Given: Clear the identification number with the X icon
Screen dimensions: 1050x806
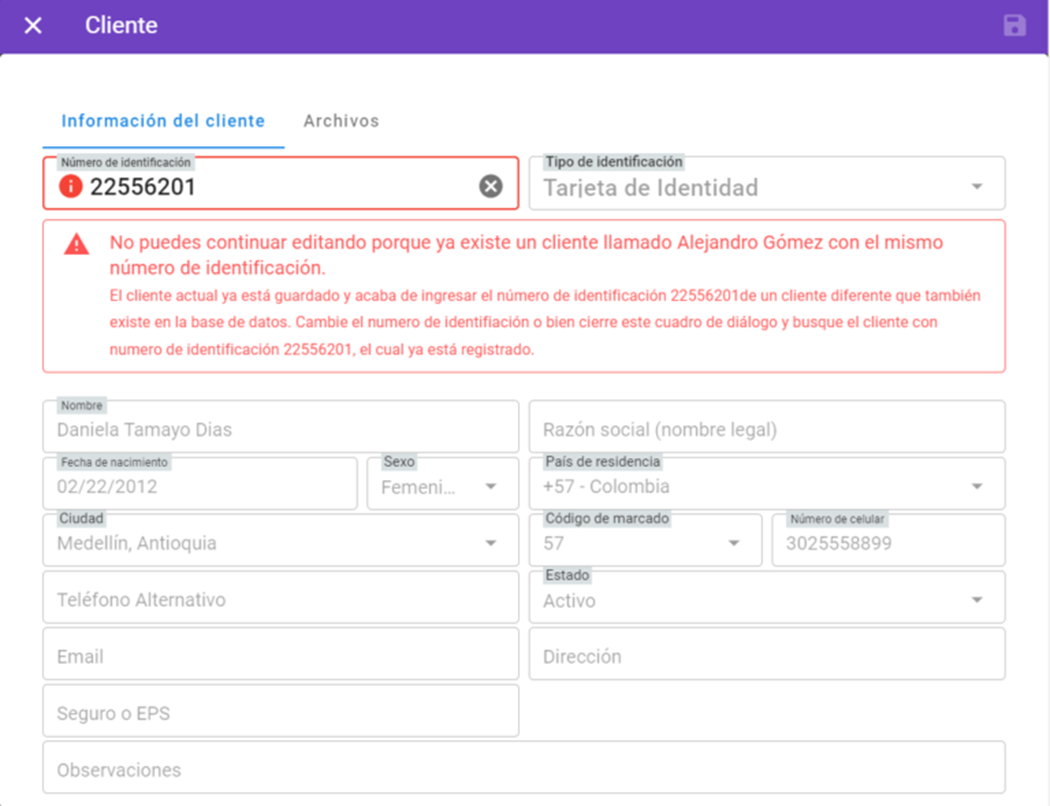Looking at the screenshot, I should 490,186.
